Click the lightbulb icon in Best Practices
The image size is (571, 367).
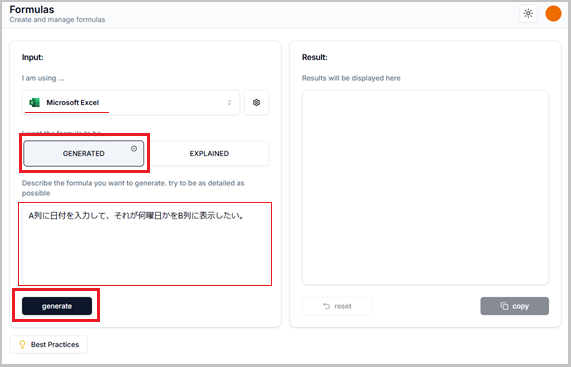[22, 344]
